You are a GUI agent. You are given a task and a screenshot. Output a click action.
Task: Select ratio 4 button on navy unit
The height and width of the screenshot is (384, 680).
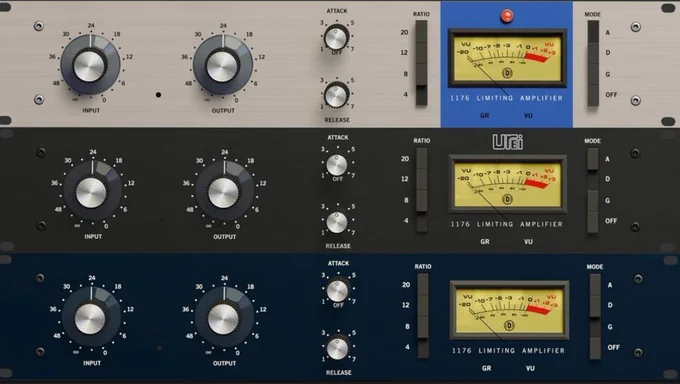pos(423,348)
